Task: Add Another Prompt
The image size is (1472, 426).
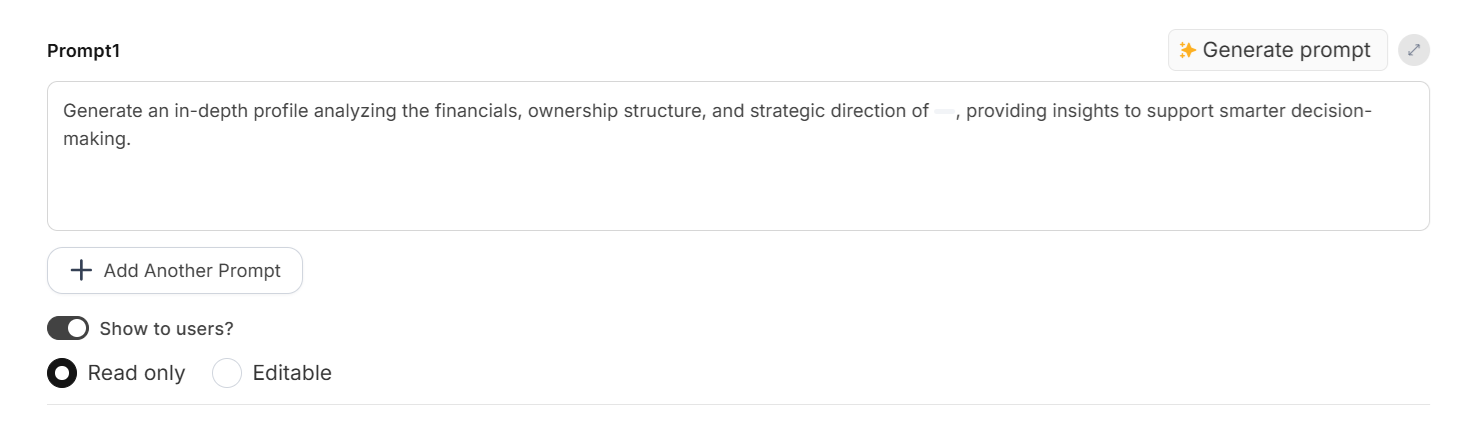Action: [175, 271]
